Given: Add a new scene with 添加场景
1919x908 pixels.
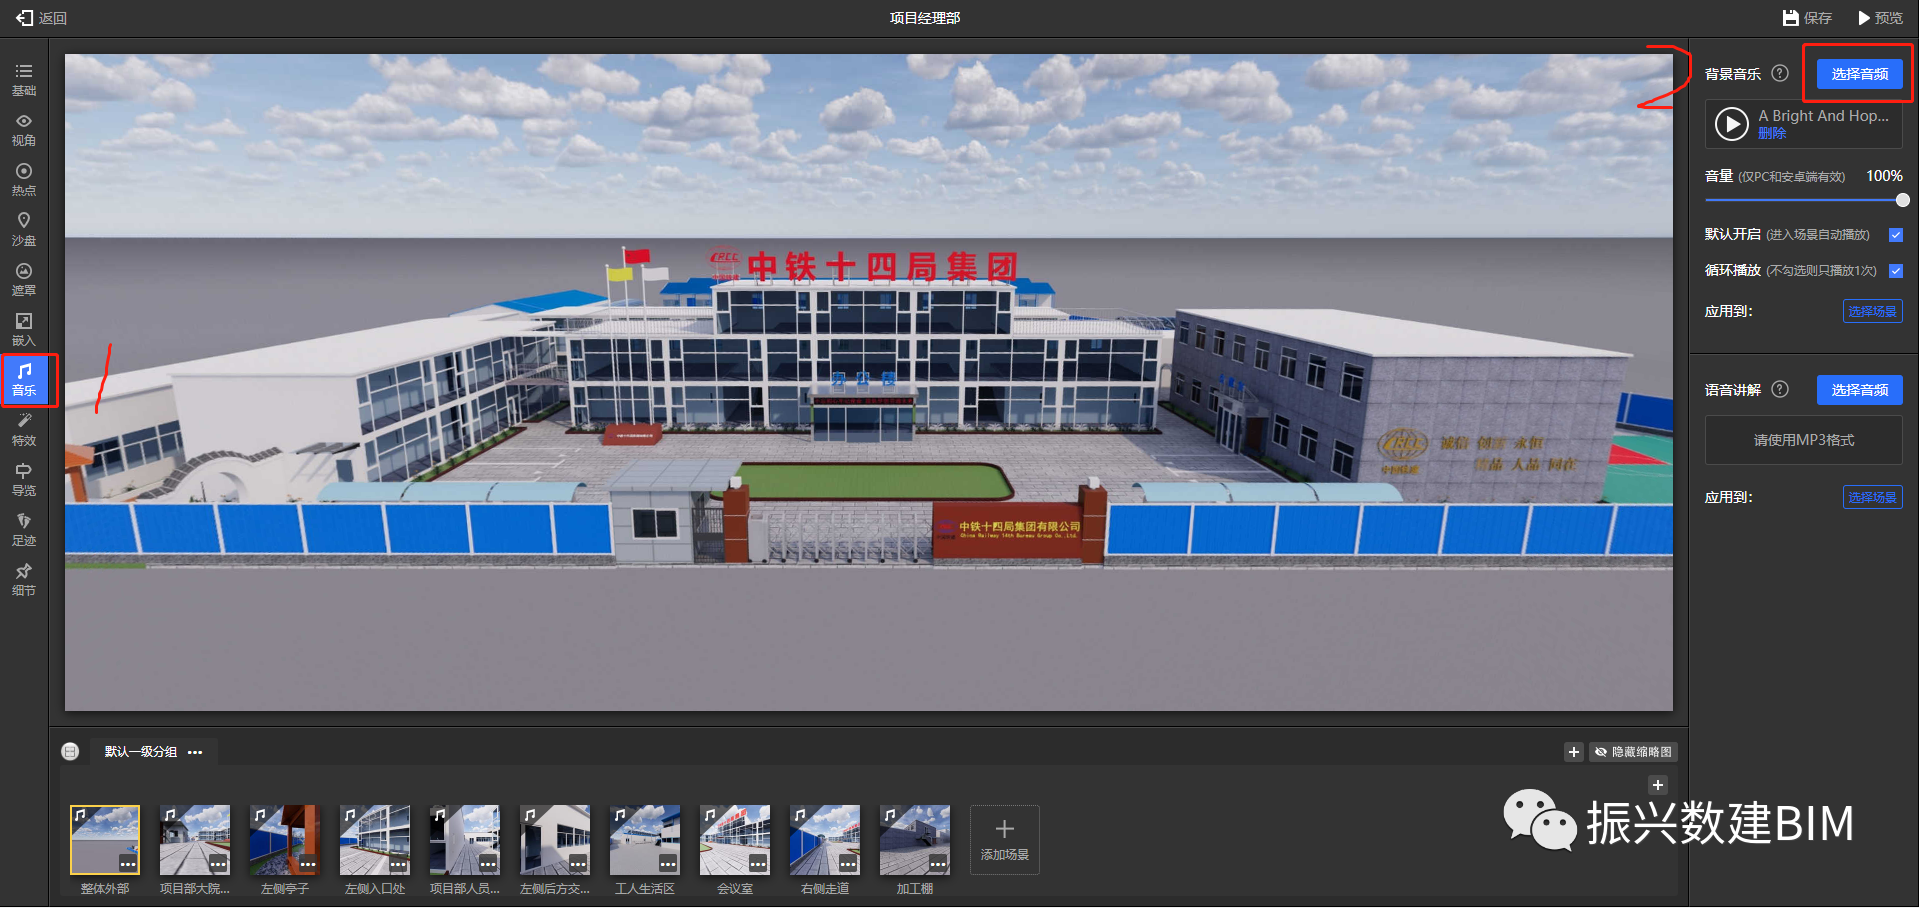Looking at the screenshot, I should click(1005, 840).
